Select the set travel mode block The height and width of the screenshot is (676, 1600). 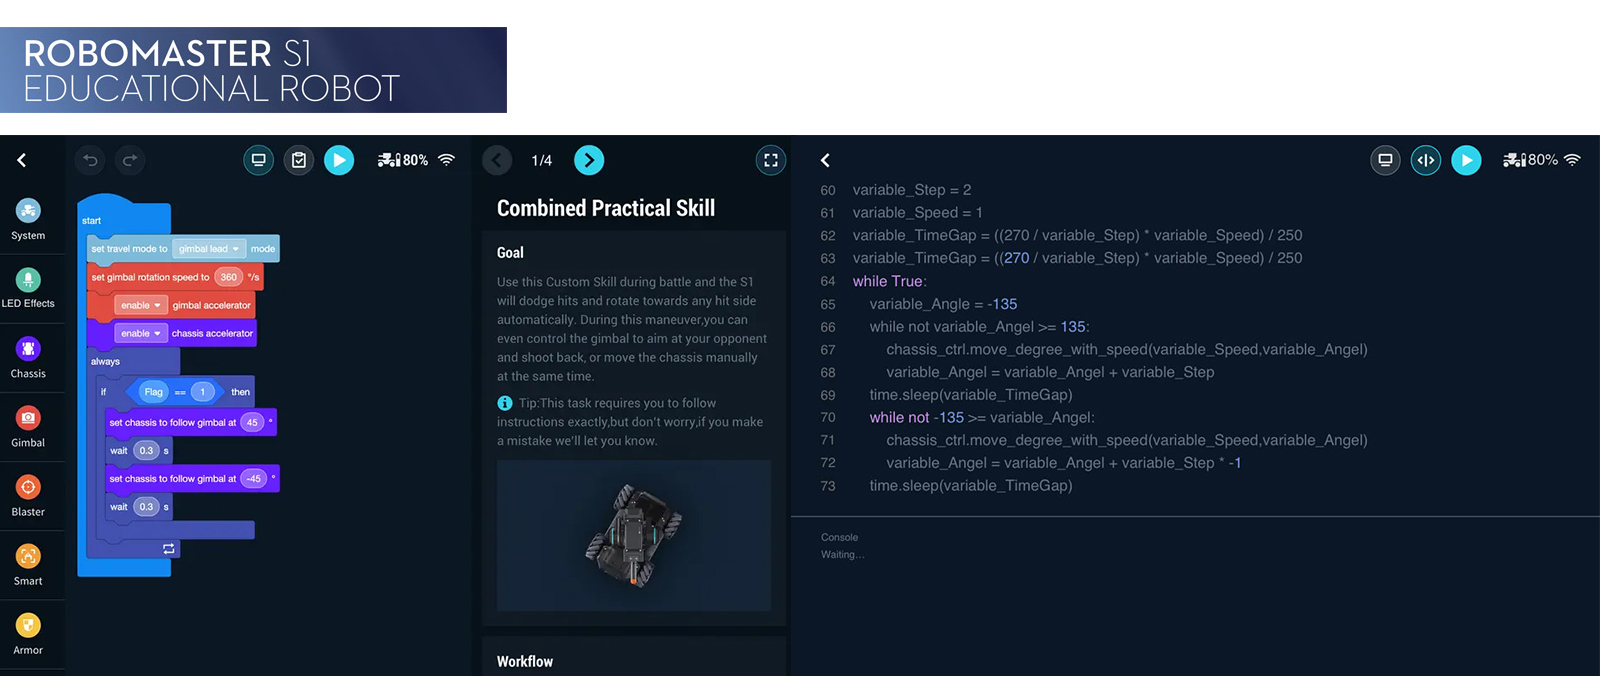(x=184, y=249)
